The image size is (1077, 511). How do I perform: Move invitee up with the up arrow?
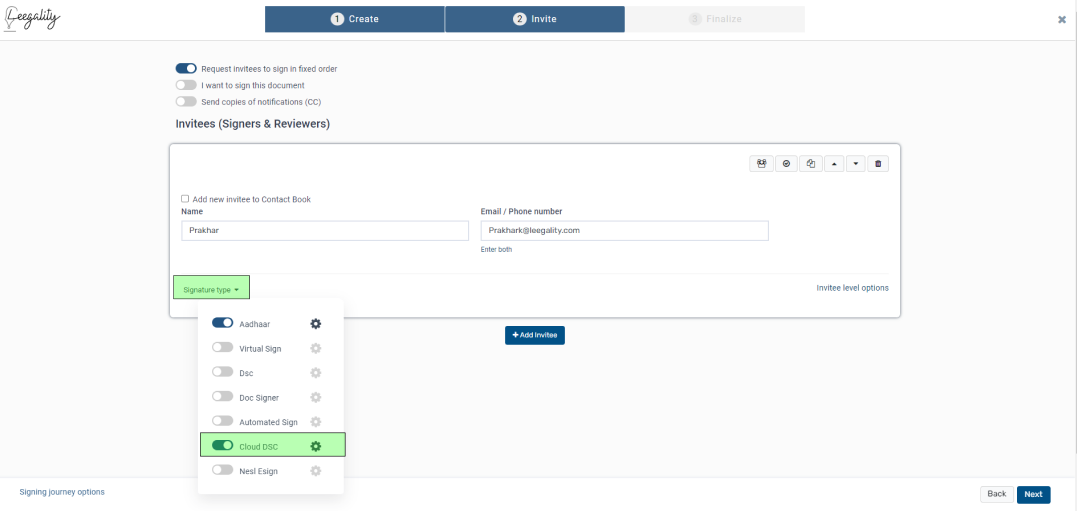(834, 163)
